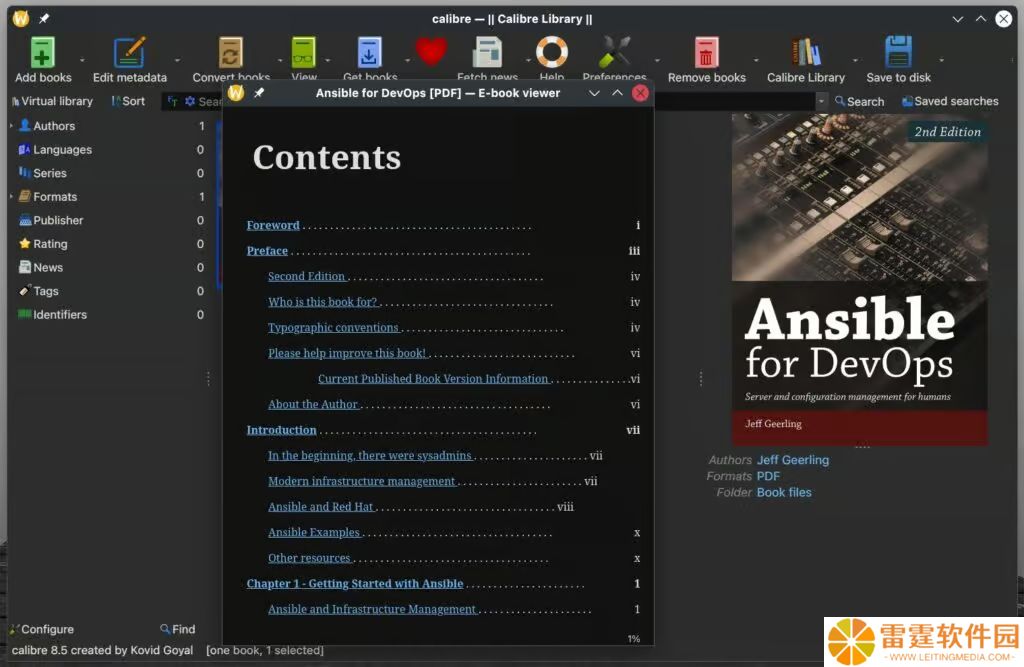Open Current Published Book Version Information link
The width and height of the screenshot is (1024, 667).
(433, 378)
